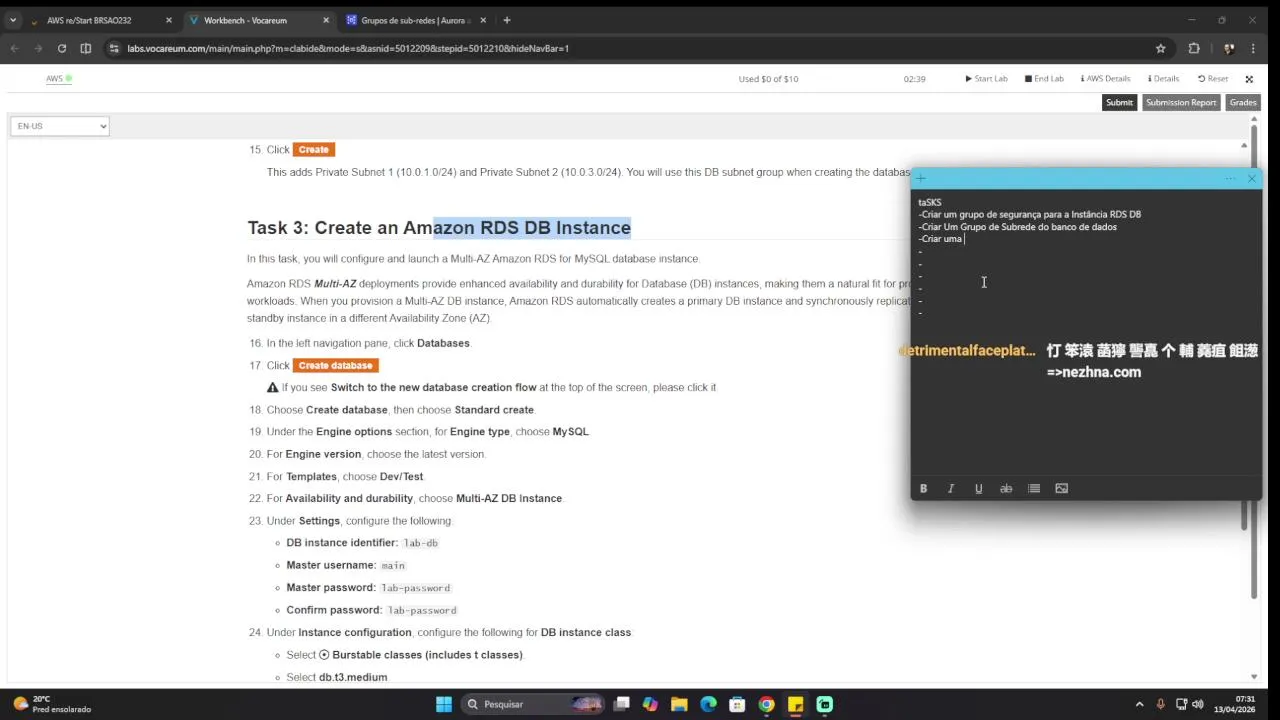Open Sticky Notes on the taskbar
The height and width of the screenshot is (720, 1280).
coord(795,704)
